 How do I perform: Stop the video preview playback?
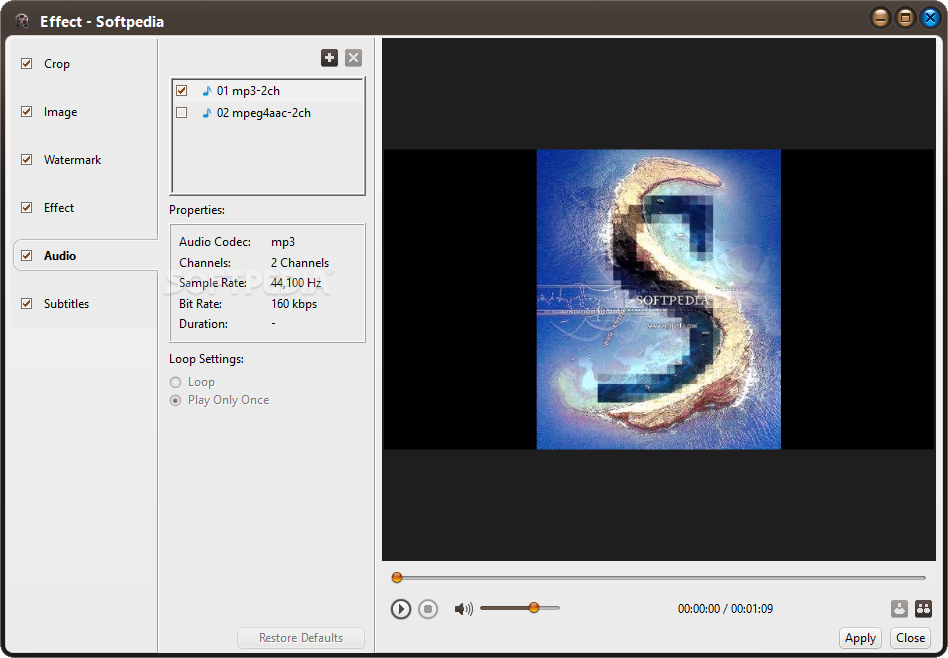428,609
